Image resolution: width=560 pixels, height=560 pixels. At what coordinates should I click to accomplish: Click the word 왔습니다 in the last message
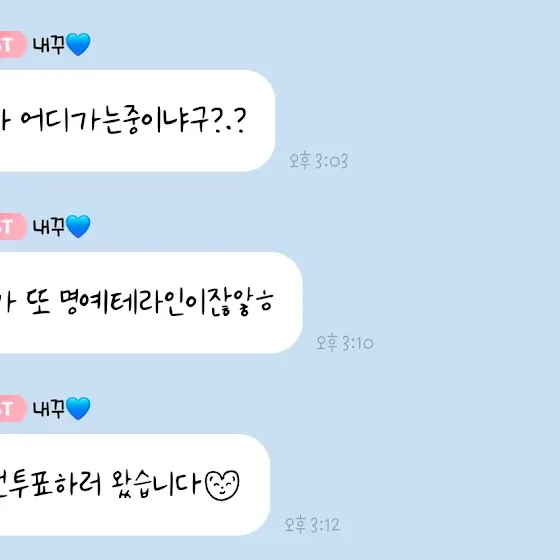pyautogui.click(x=156, y=485)
